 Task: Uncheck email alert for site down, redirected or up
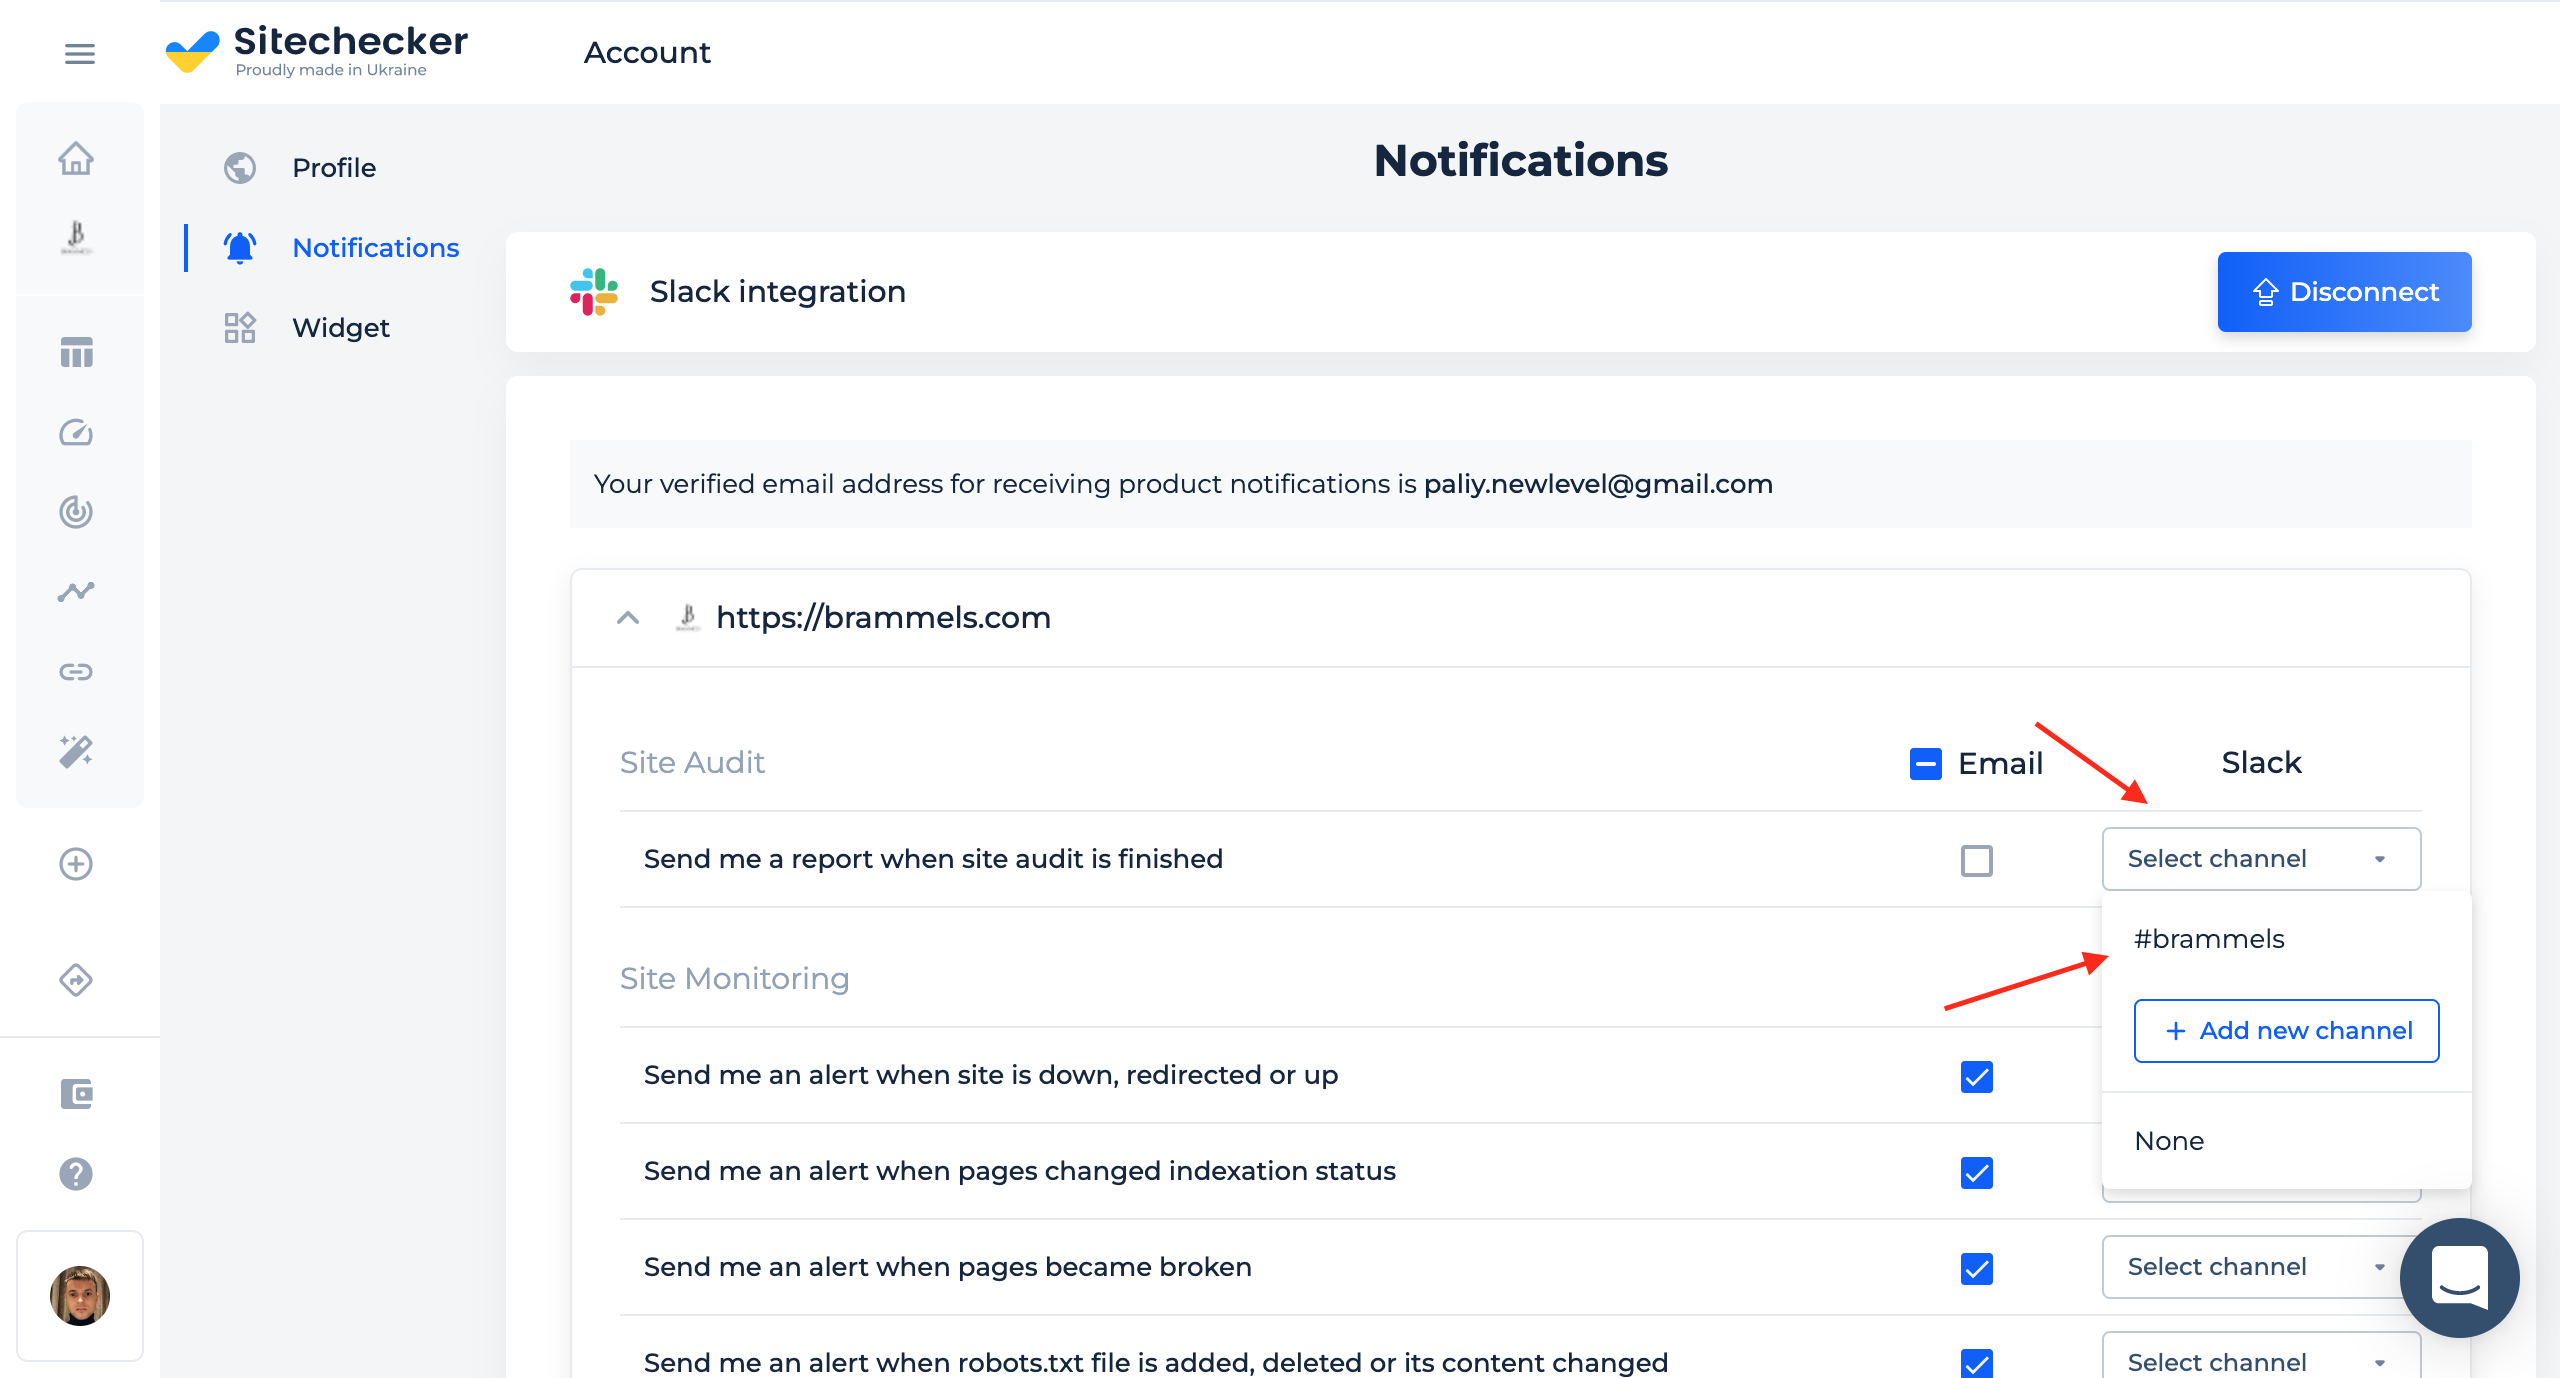[1977, 1076]
